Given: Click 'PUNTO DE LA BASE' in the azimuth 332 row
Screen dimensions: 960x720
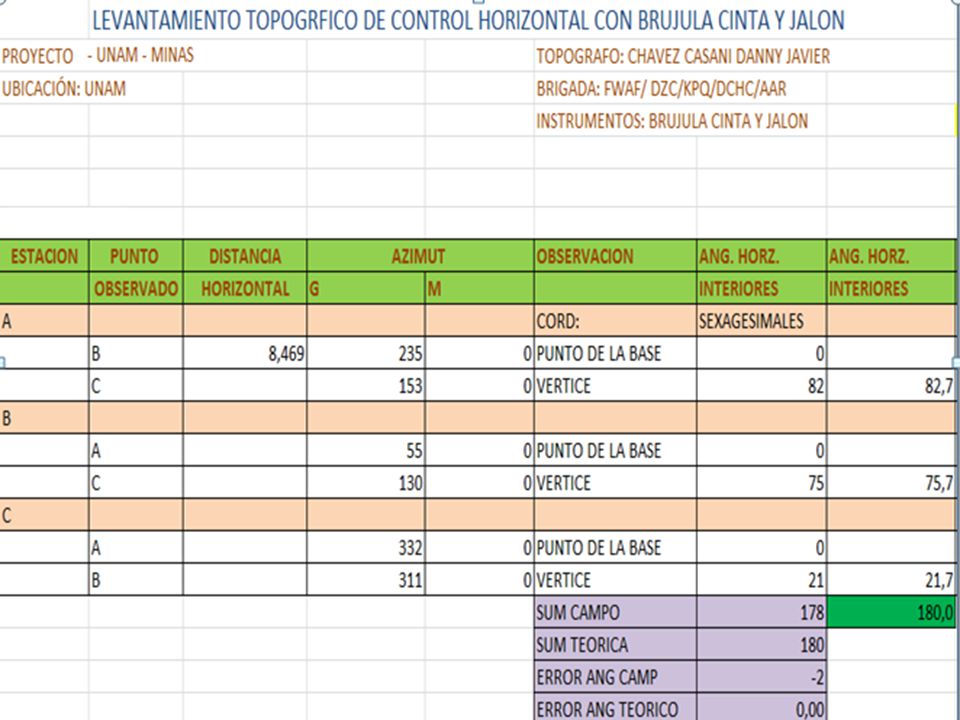Looking at the screenshot, I should (x=615, y=547).
